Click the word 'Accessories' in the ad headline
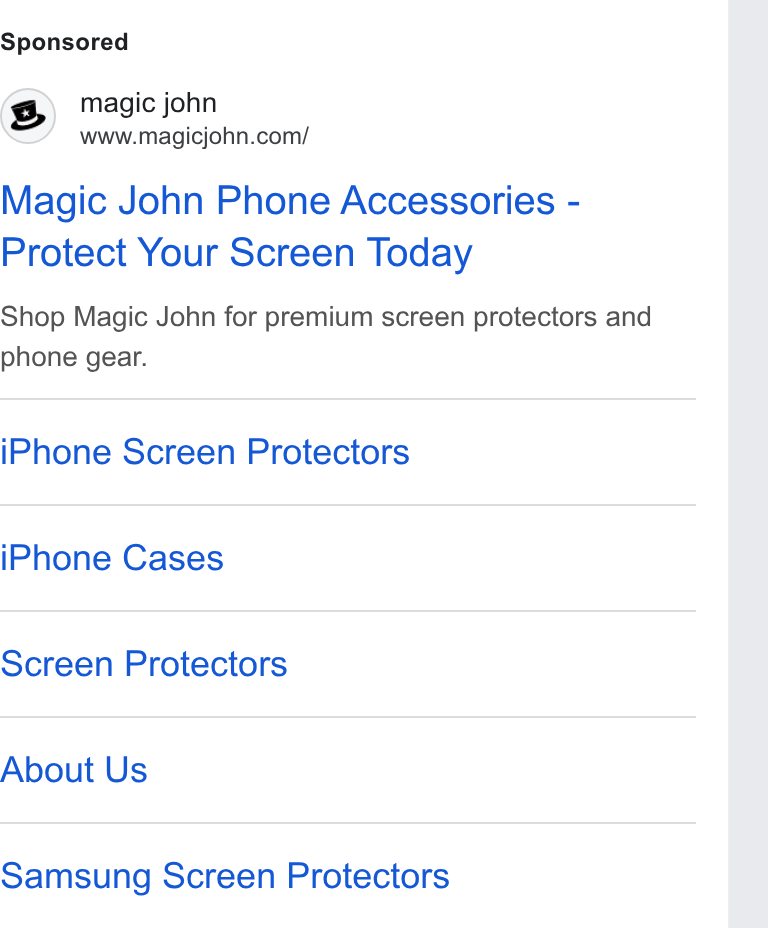The image size is (768, 928). (448, 201)
